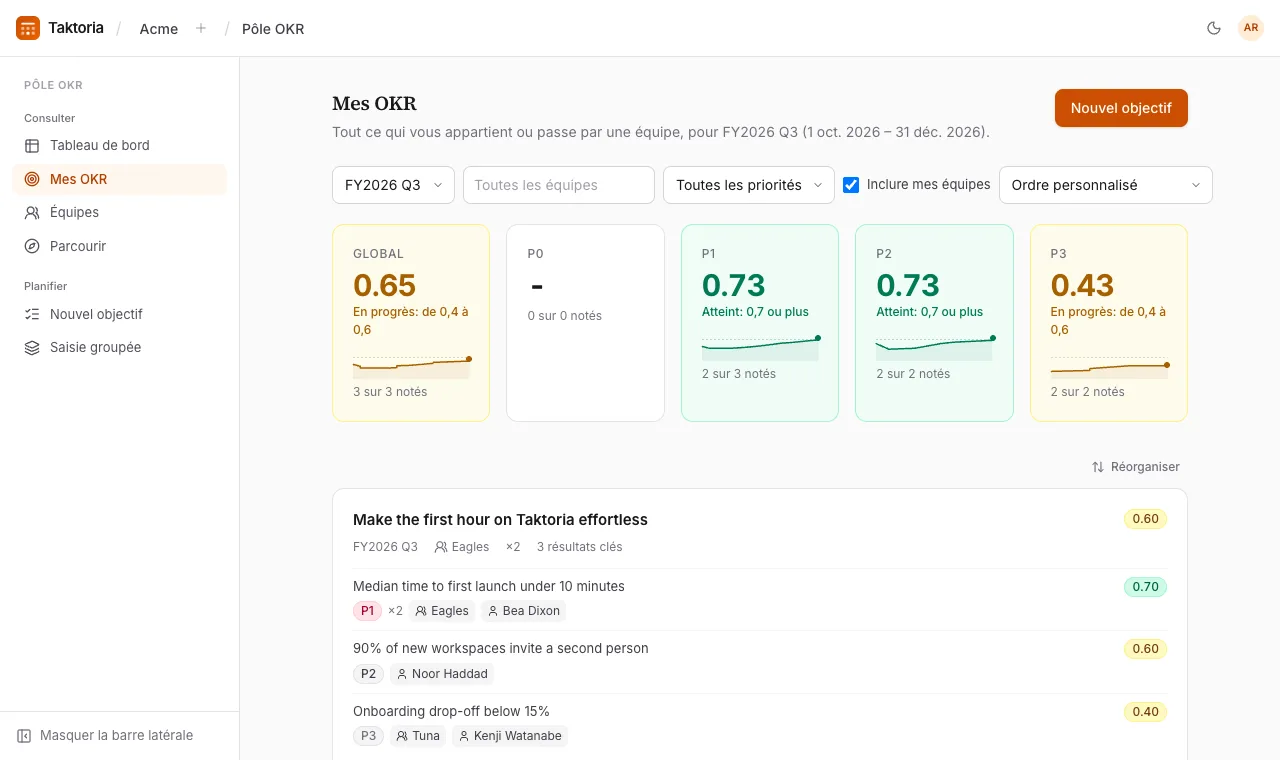This screenshot has height=760, width=1280.
Task: Go to Tableau de bord
Action: [x=119, y=145]
